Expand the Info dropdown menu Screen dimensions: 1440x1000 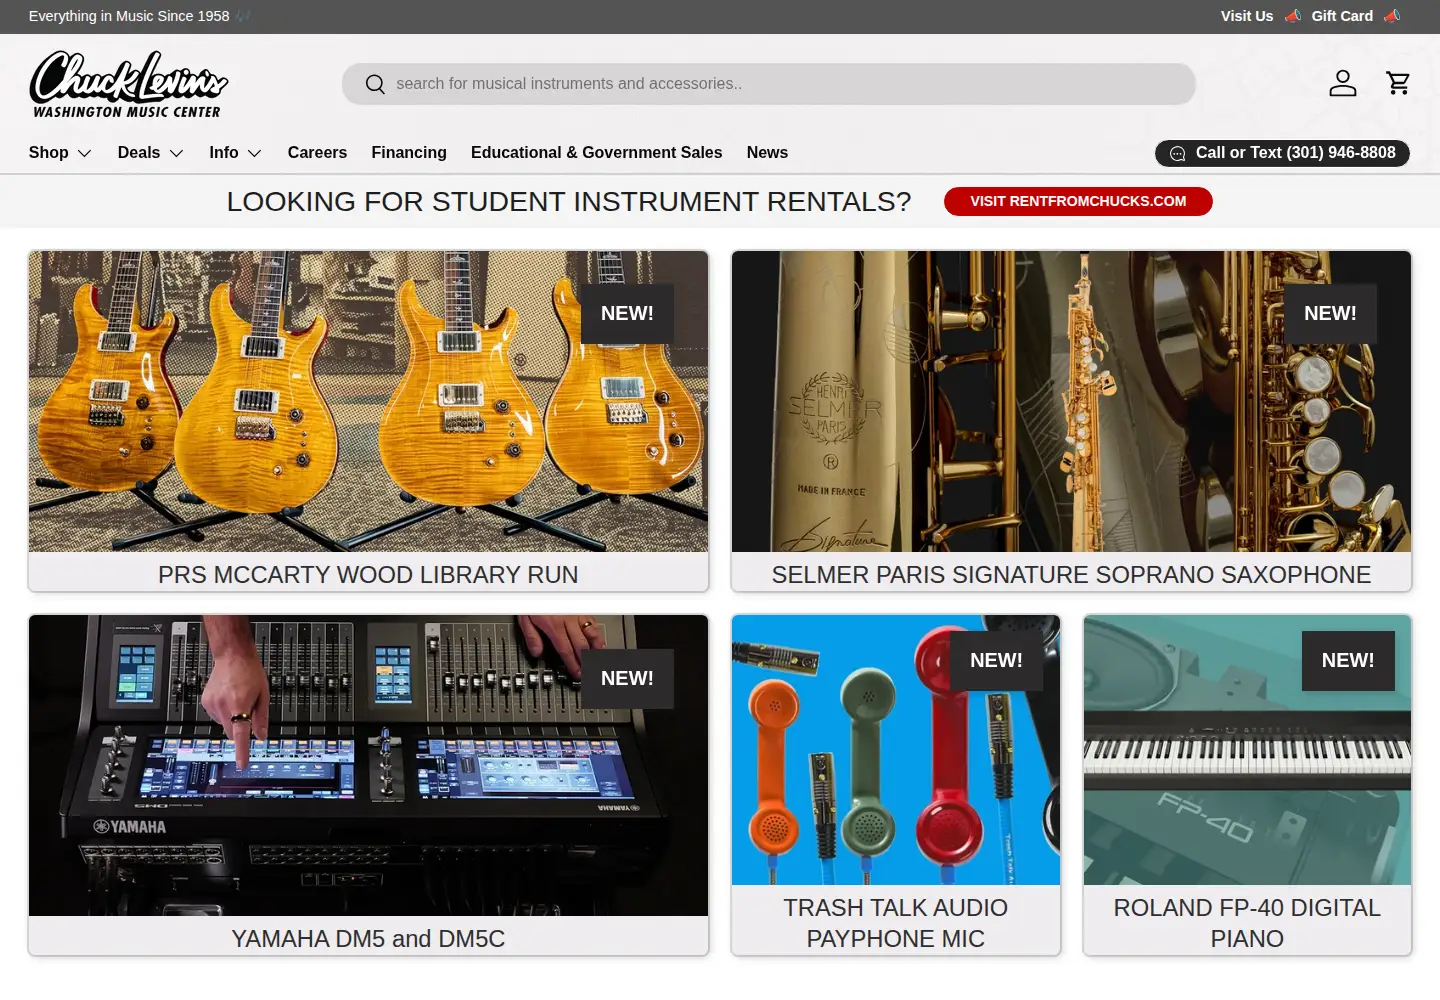235,152
